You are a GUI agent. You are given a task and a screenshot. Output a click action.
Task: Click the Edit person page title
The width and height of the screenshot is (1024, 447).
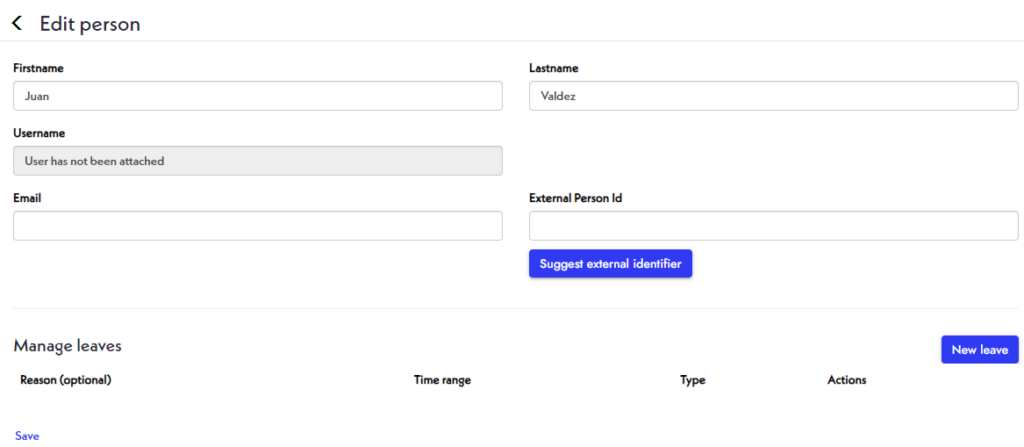[90, 24]
